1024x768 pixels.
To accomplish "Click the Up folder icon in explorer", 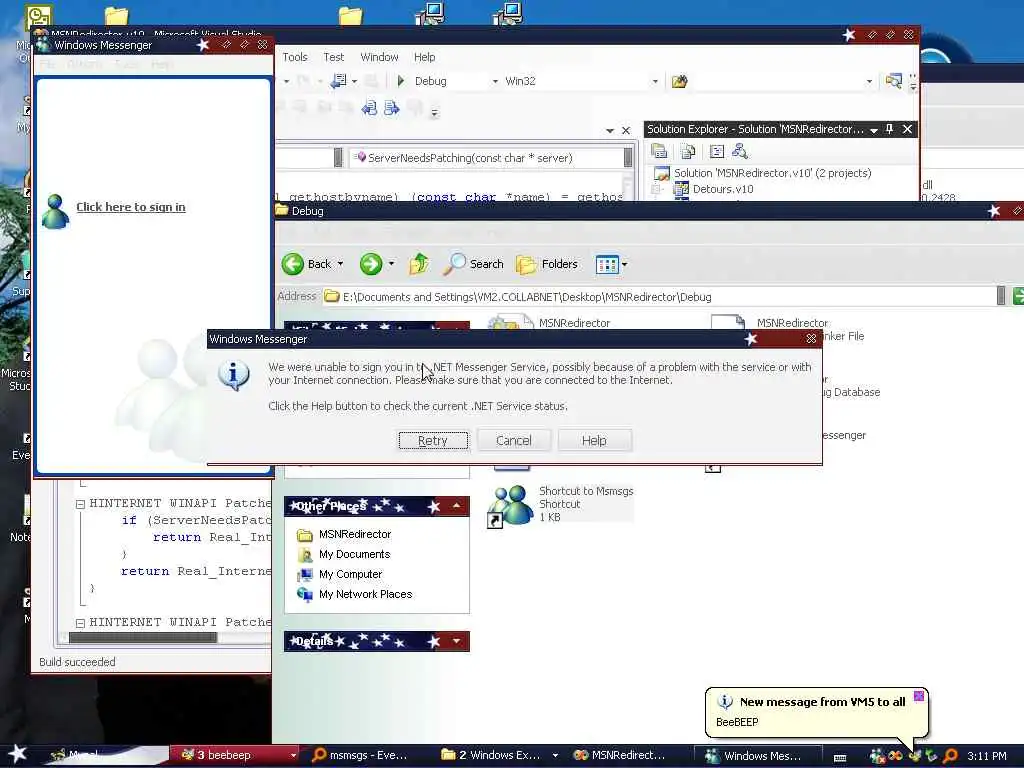I will [419, 264].
